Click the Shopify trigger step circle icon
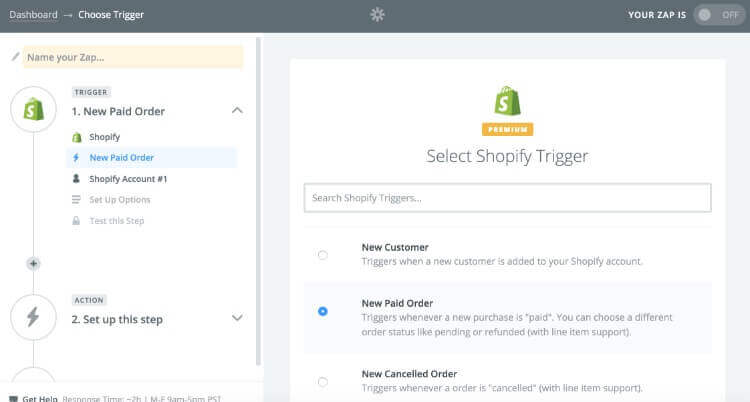 click(x=33, y=108)
